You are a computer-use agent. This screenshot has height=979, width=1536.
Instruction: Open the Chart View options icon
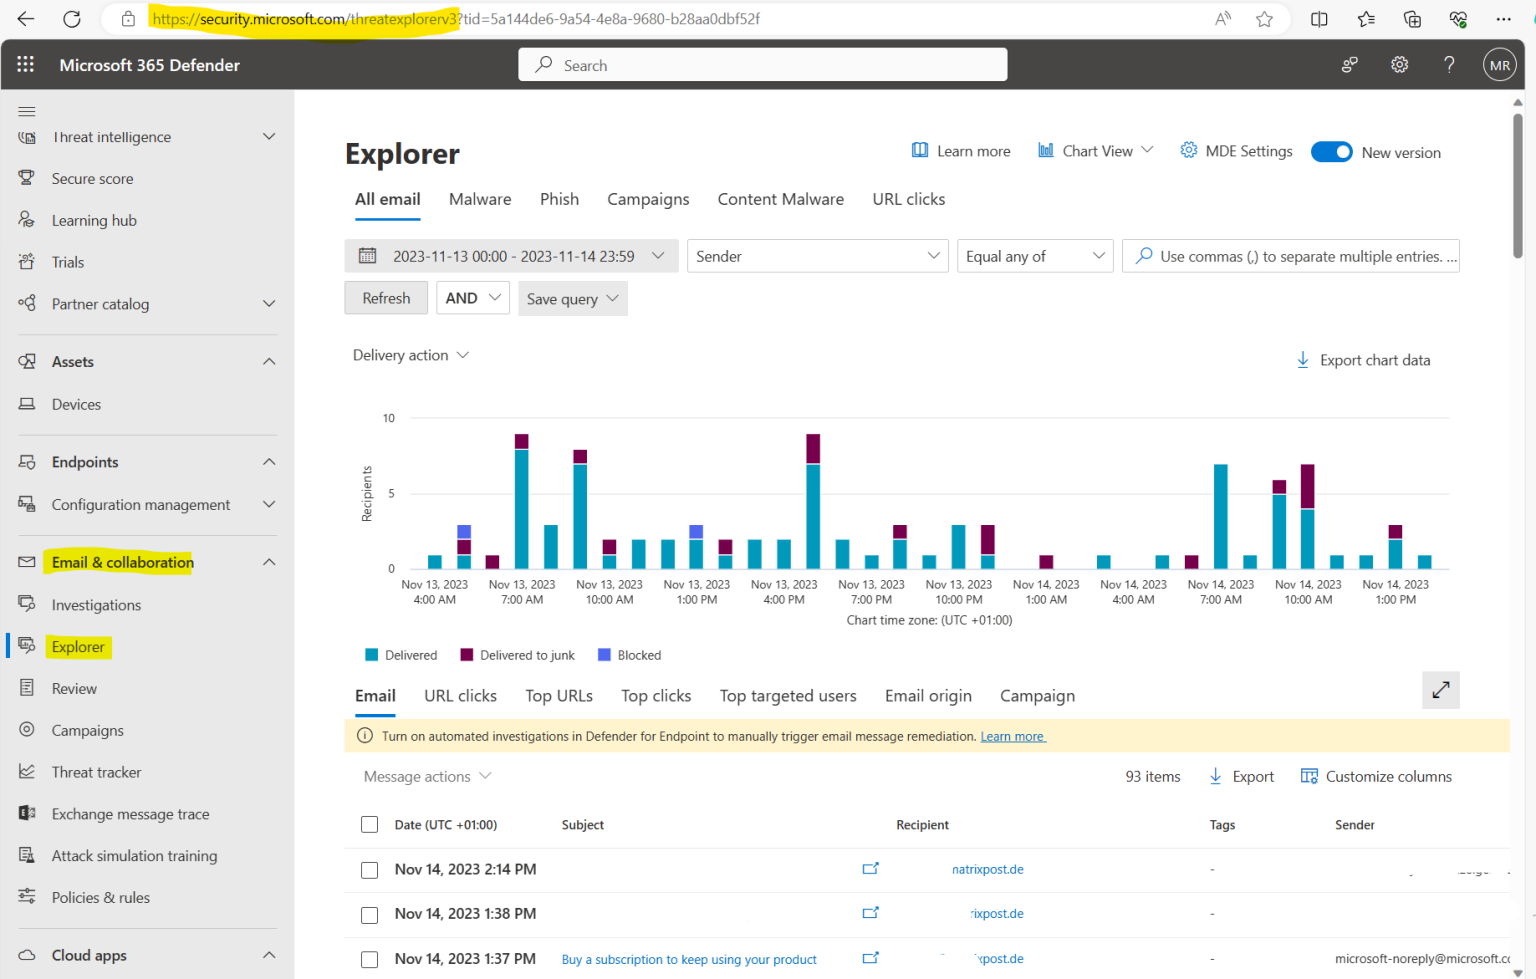tap(1046, 151)
